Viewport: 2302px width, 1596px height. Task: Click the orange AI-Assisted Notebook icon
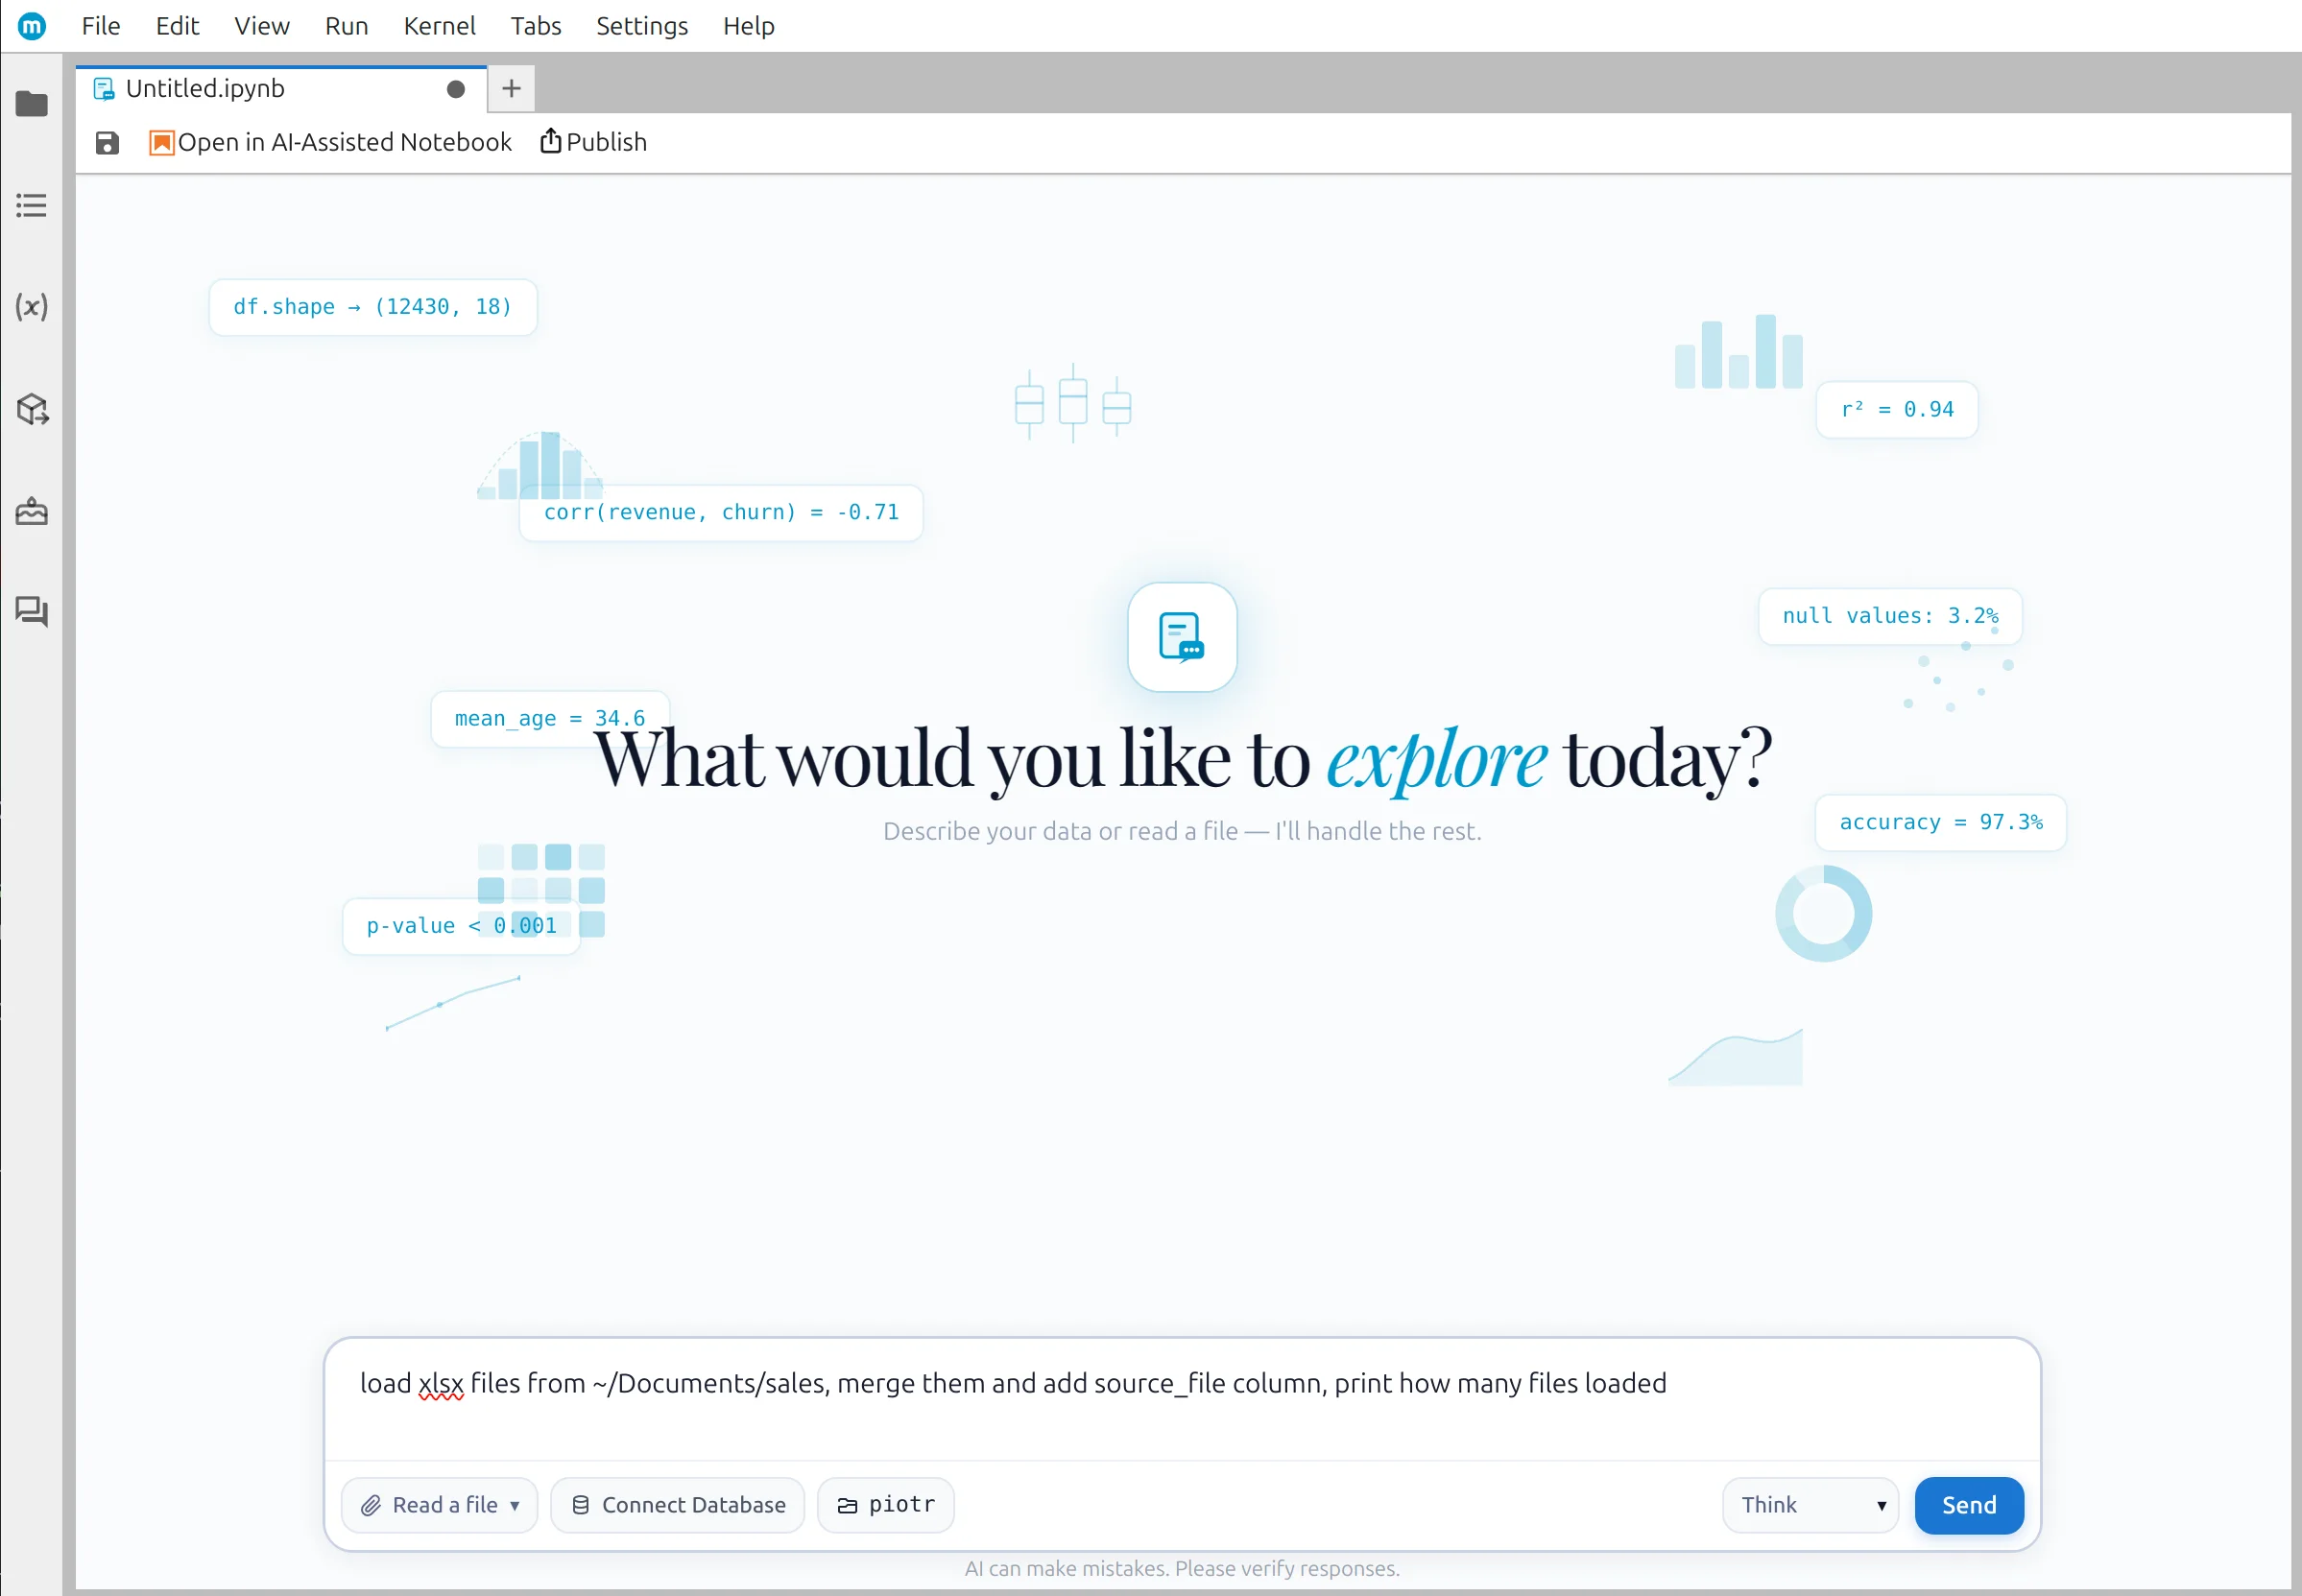[161, 143]
